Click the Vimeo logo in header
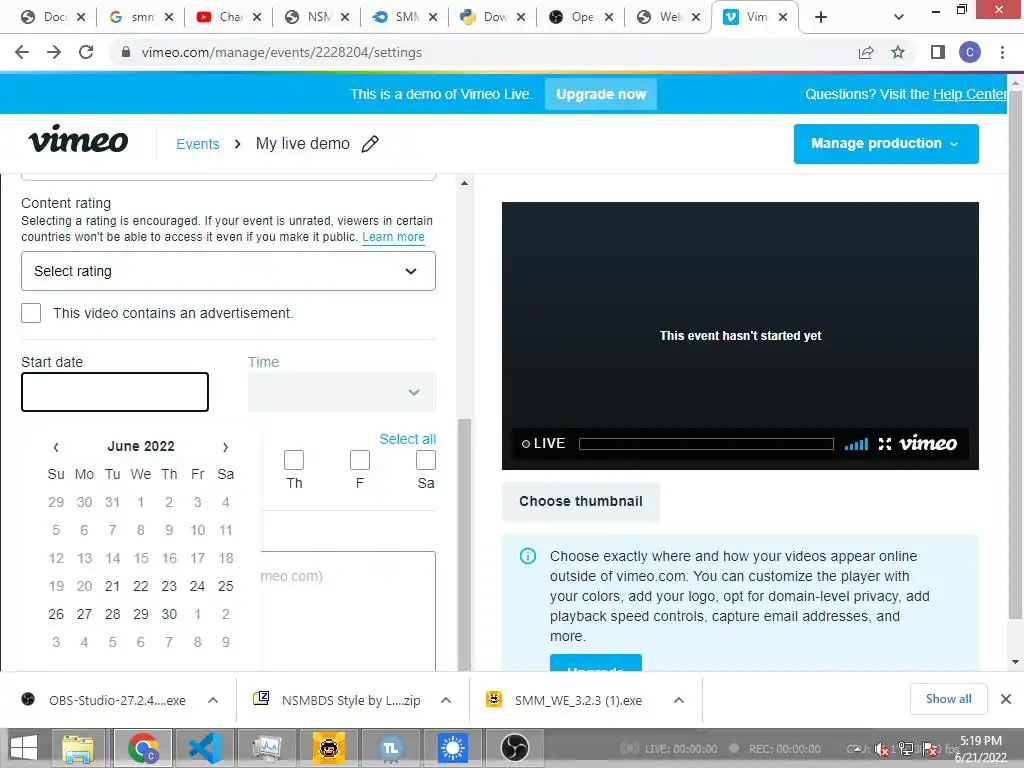The height and width of the screenshot is (768, 1024). (78, 139)
